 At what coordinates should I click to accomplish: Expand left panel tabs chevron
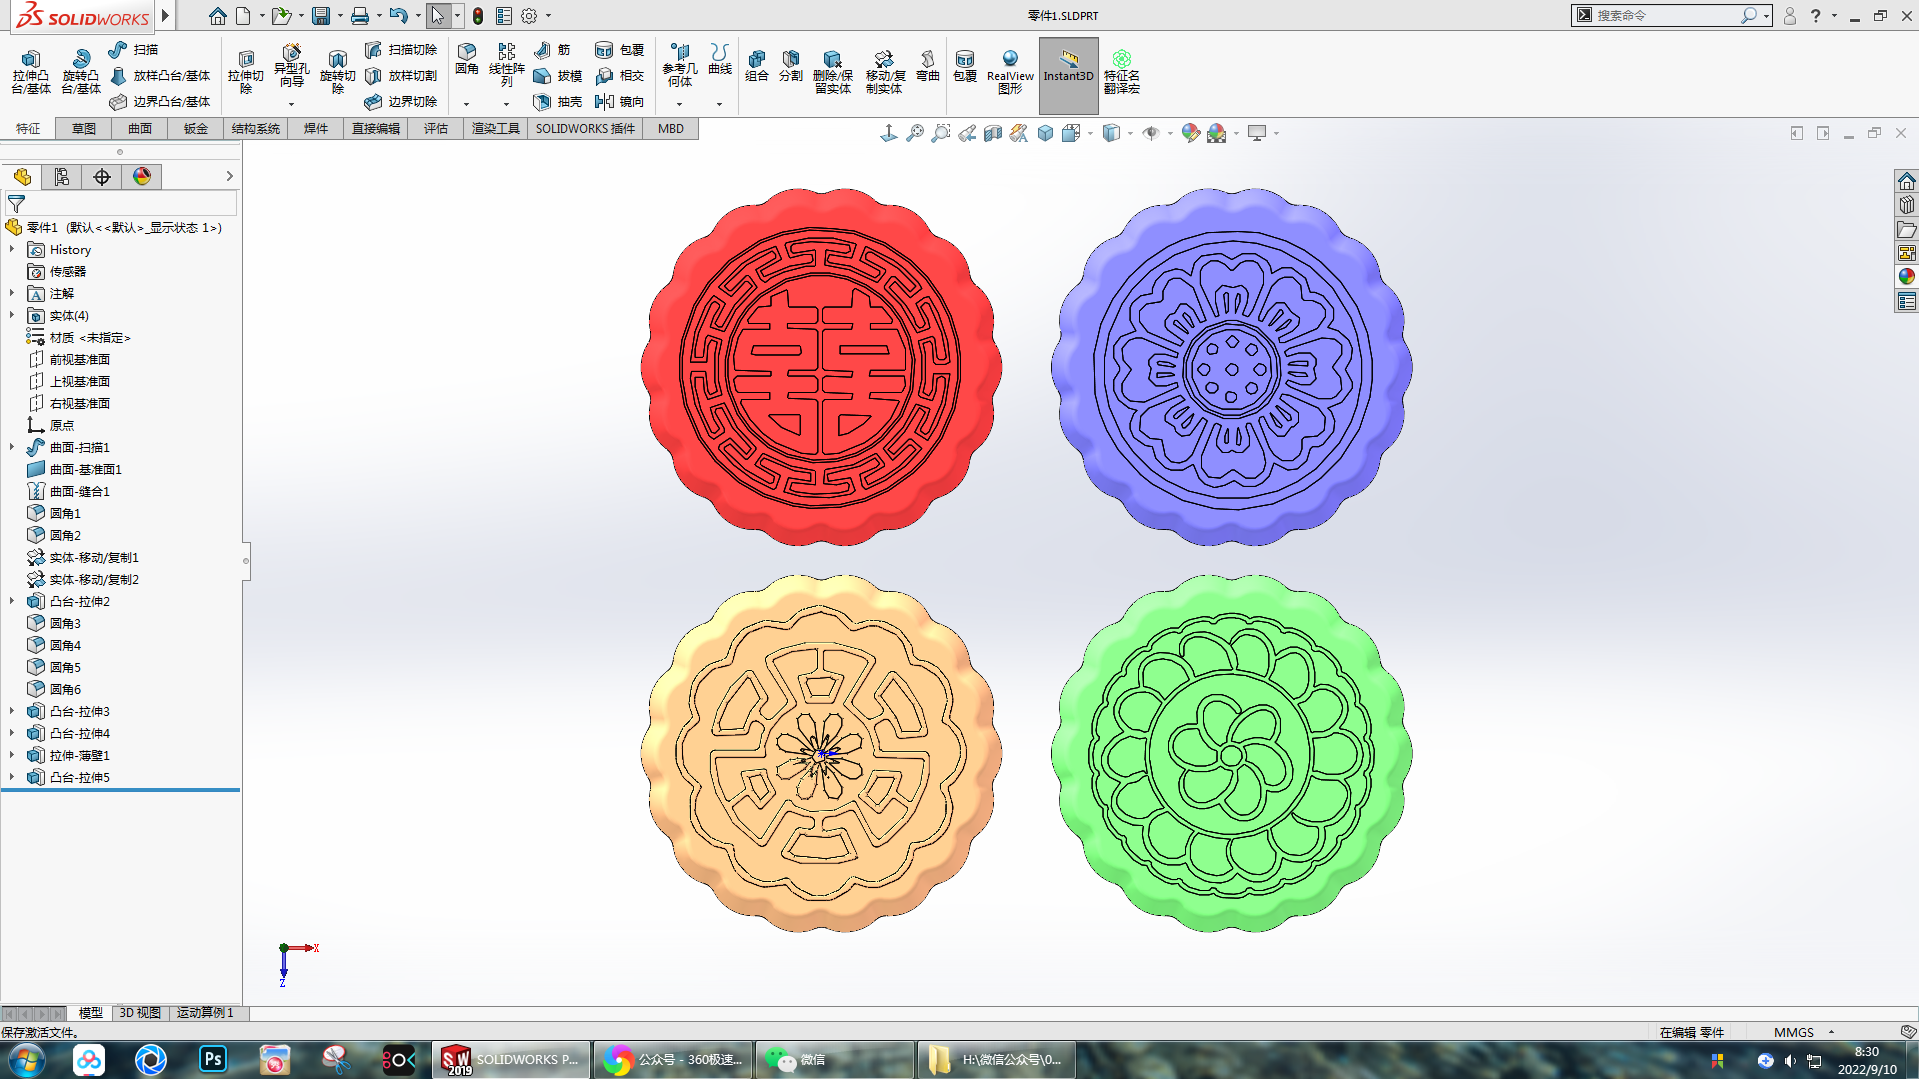click(229, 176)
